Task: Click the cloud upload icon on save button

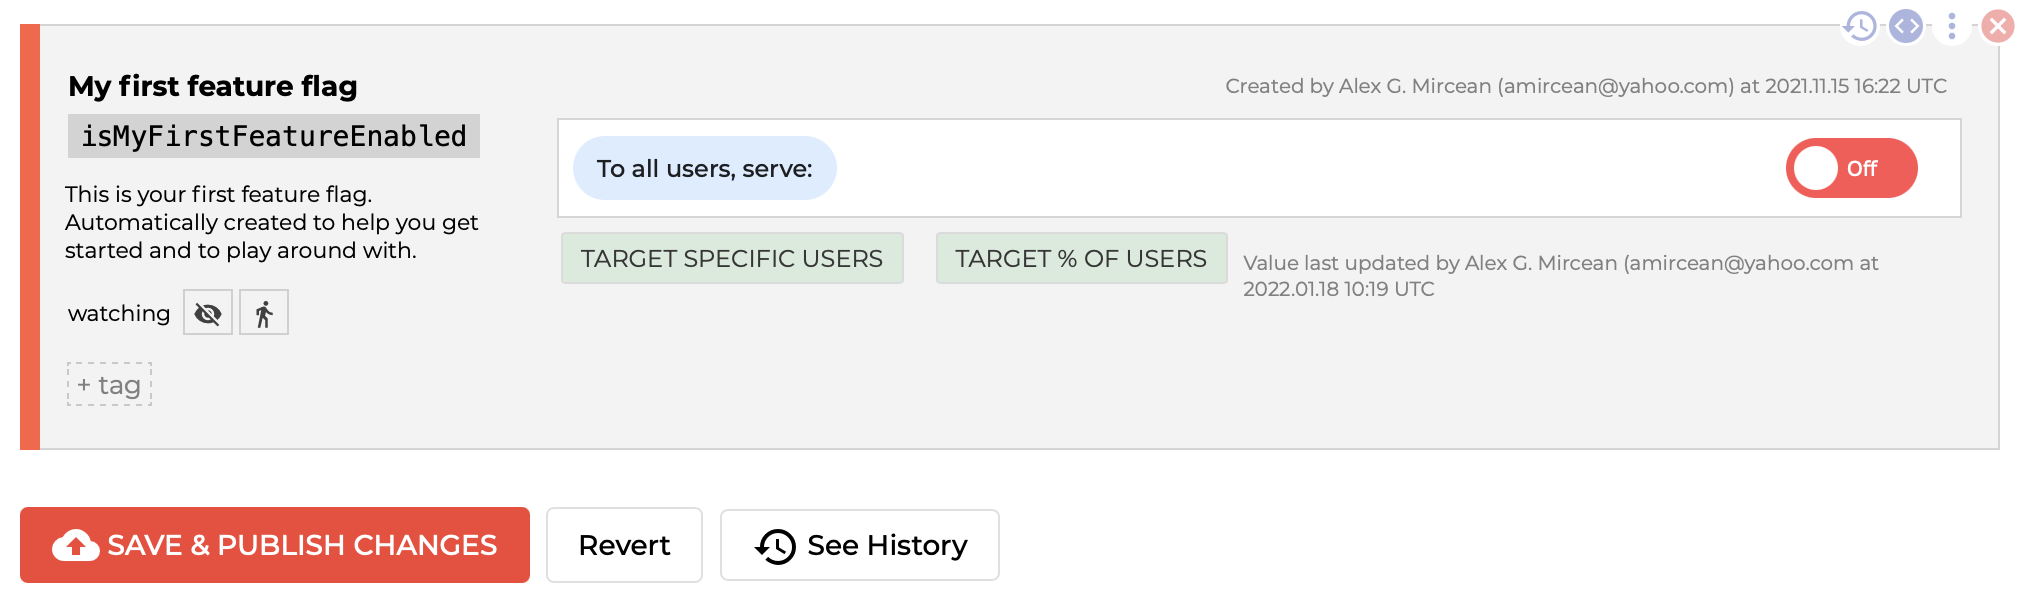Action: click(76, 546)
